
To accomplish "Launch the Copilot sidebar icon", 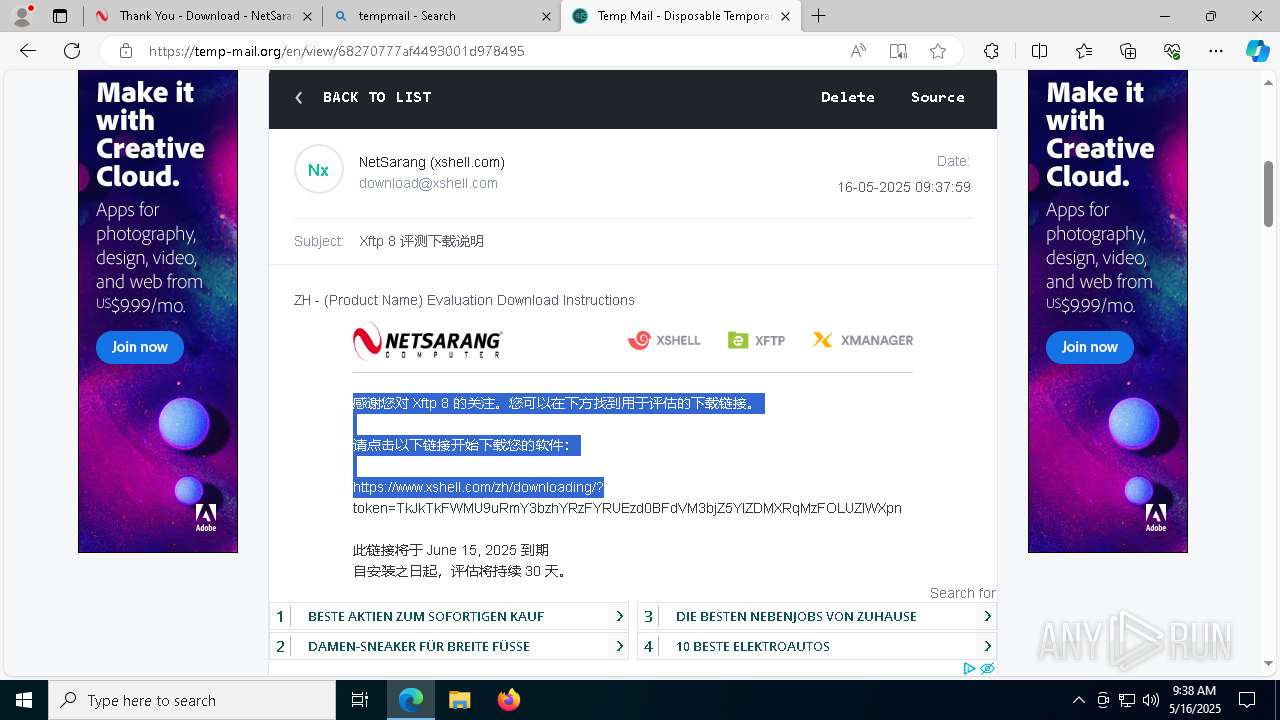I will click(1257, 51).
